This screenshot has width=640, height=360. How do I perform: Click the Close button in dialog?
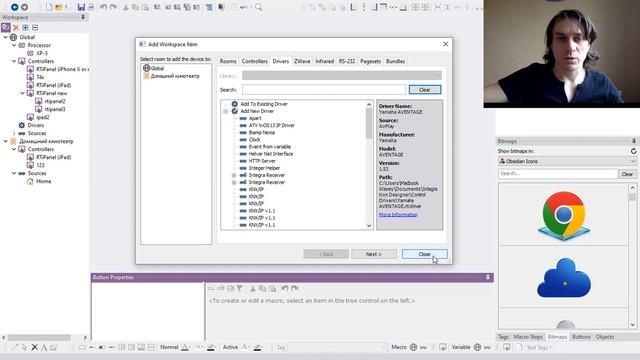coord(424,254)
